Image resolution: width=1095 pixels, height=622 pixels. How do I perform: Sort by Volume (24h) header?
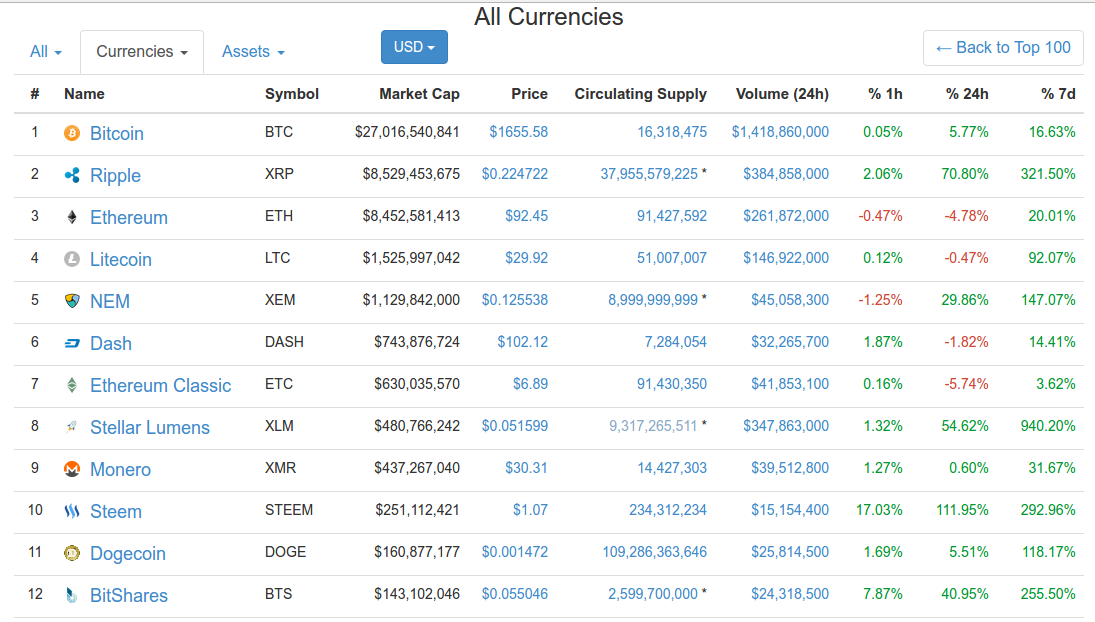coord(782,94)
